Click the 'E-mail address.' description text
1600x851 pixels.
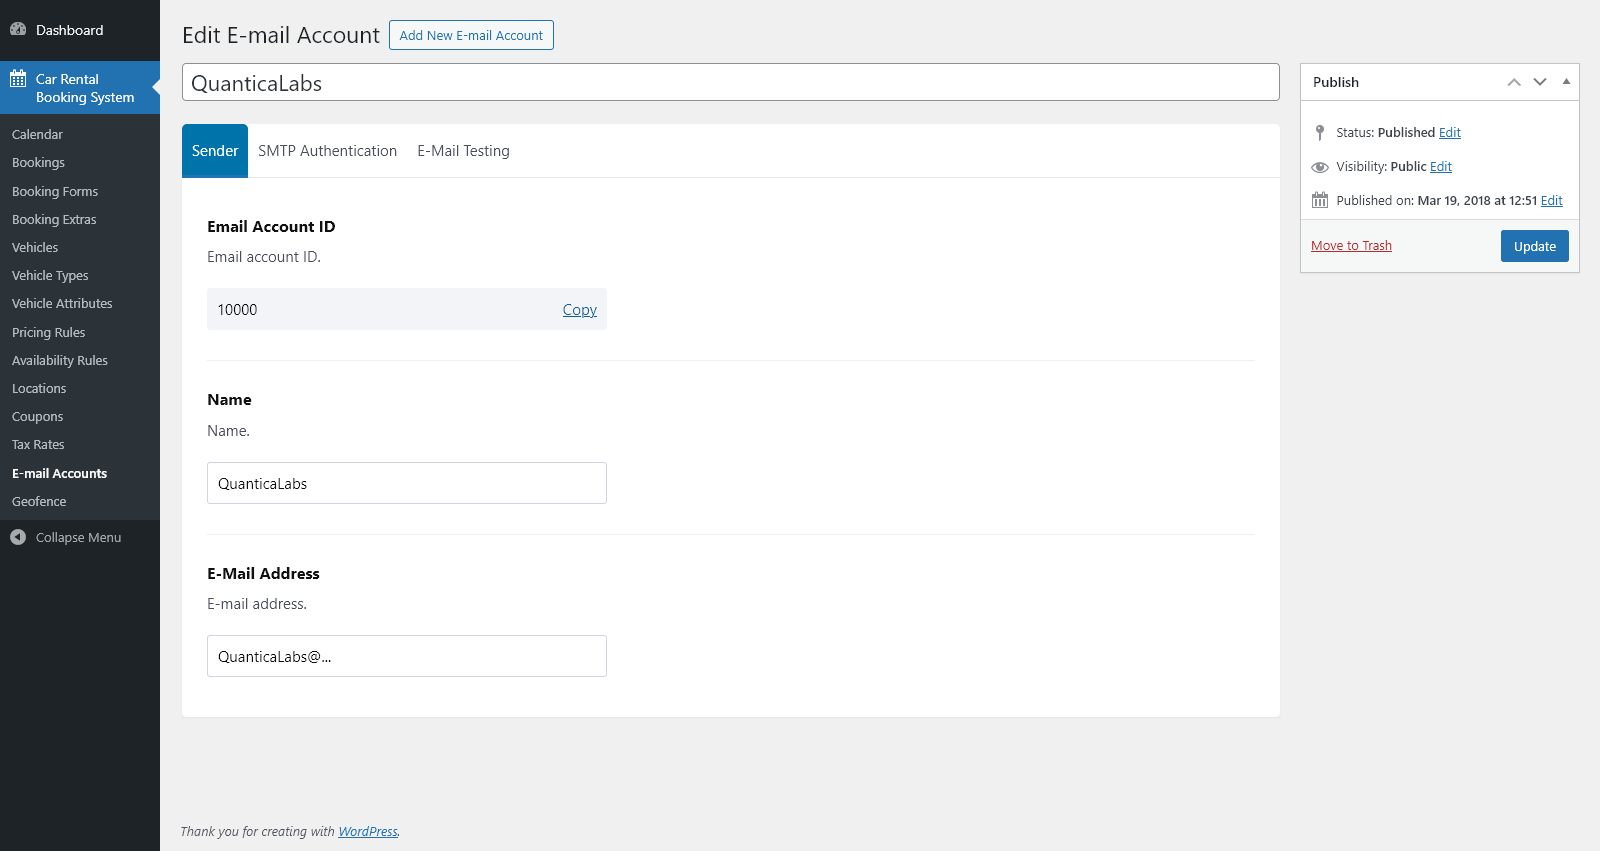click(257, 604)
